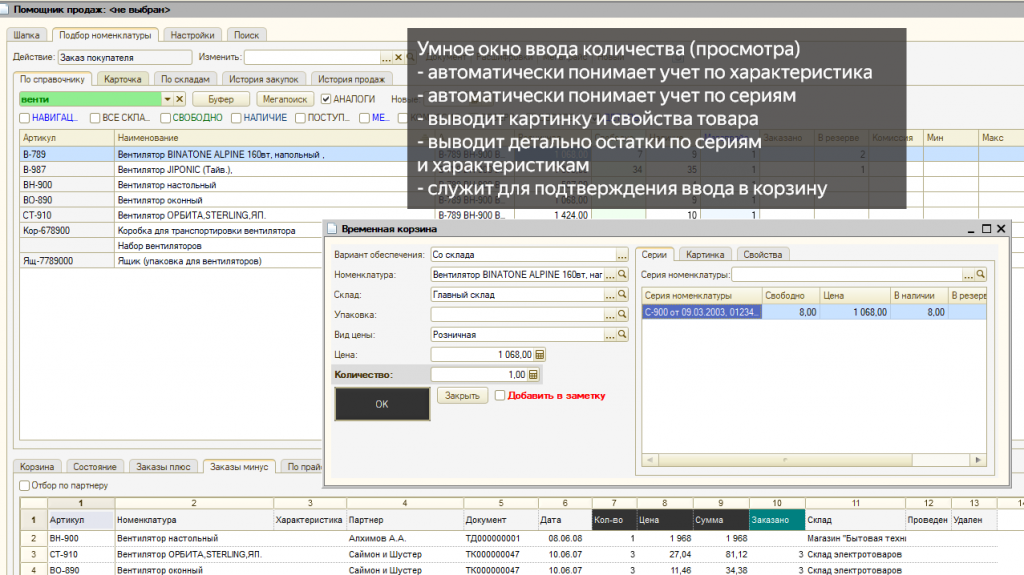Image resolution: width=1024 pixels, height=575 pixels.
Task: Sort series table by Свободно header
Action: click(790, 295)
